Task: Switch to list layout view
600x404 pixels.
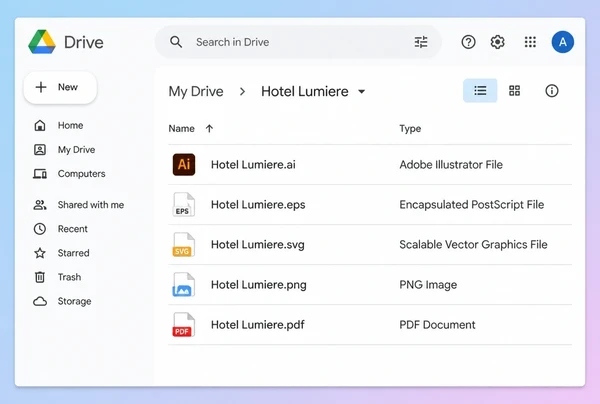Action: click(480, 91)
